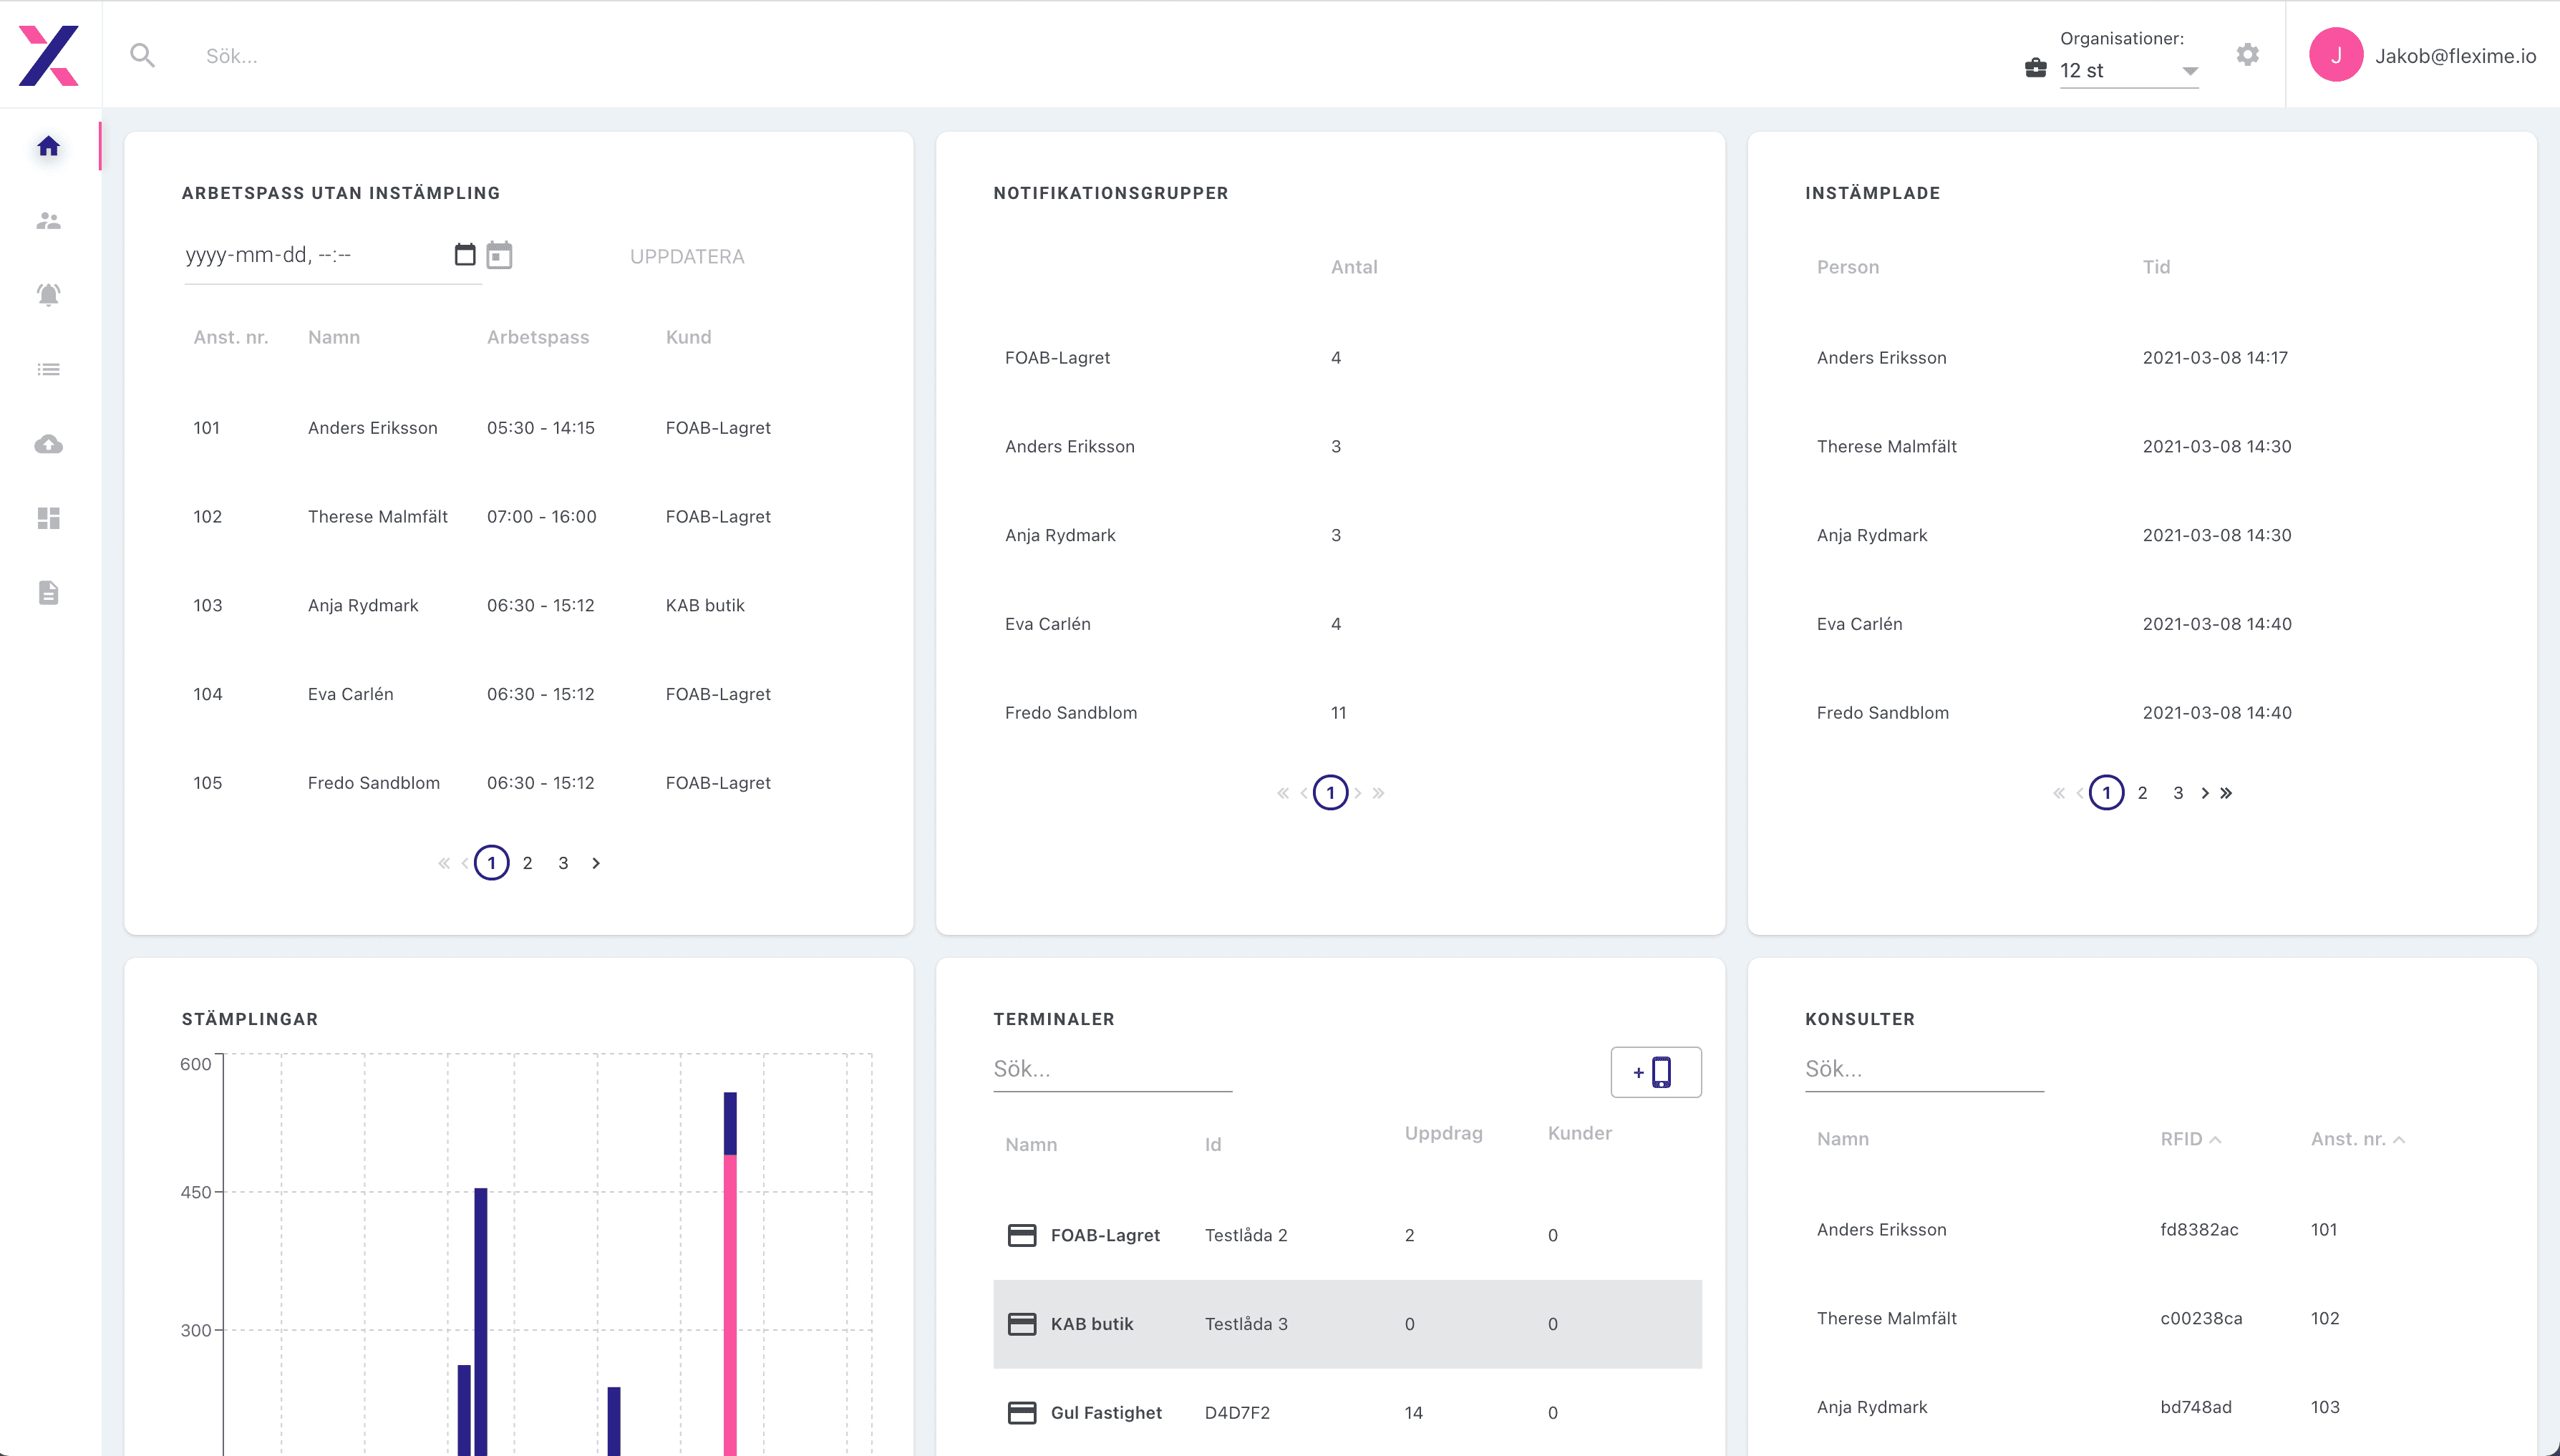The width and height of the screenshot is (2560, 1456).
Task: Select Therese Malmfält row 102 in Arbetspass
Action: 518,517
